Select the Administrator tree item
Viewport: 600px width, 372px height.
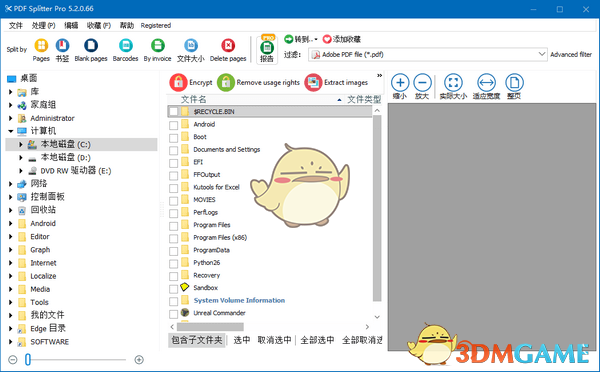52,118
